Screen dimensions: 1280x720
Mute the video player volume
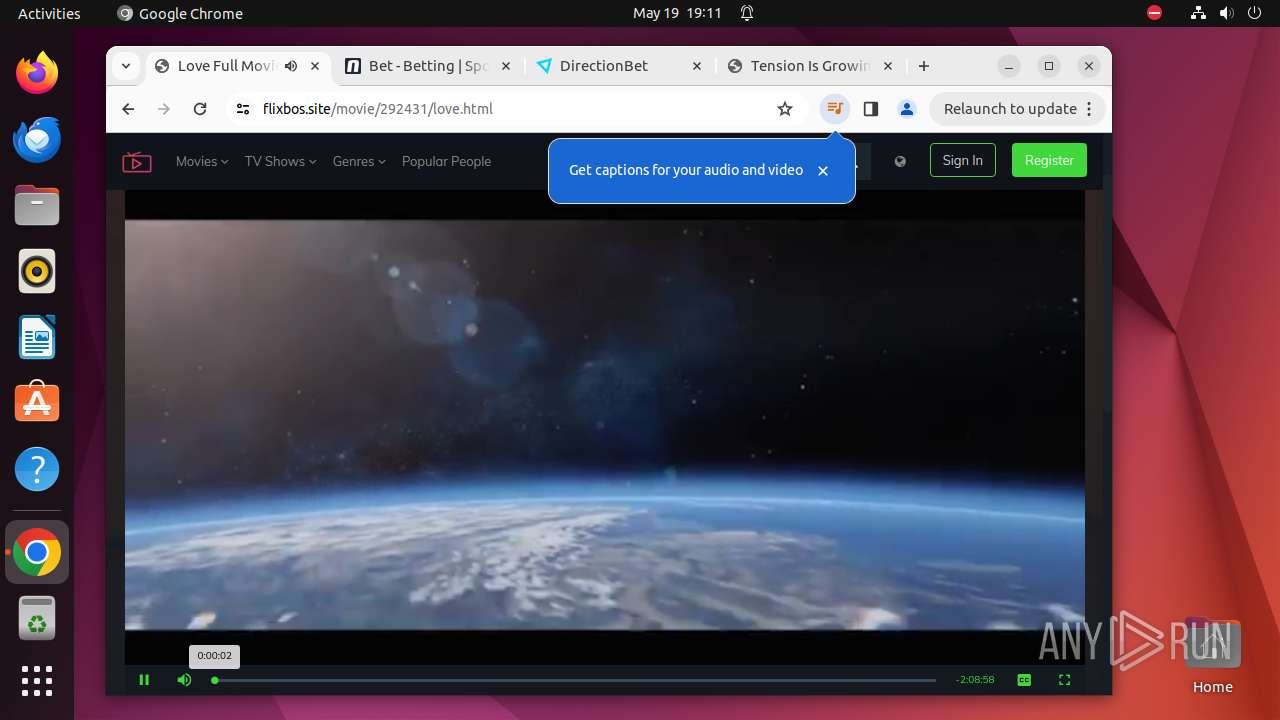pyautogui.click(x=184, y=680)
